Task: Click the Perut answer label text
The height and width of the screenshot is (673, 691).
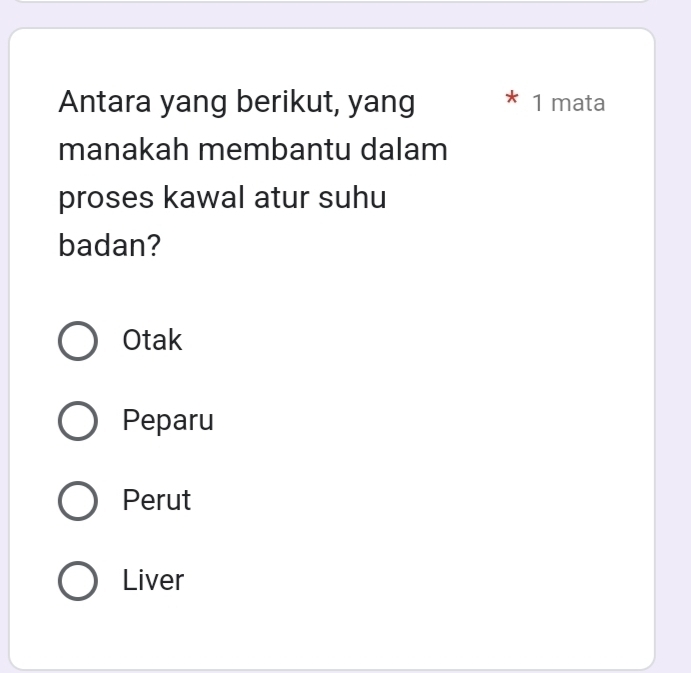Action: 156,501
